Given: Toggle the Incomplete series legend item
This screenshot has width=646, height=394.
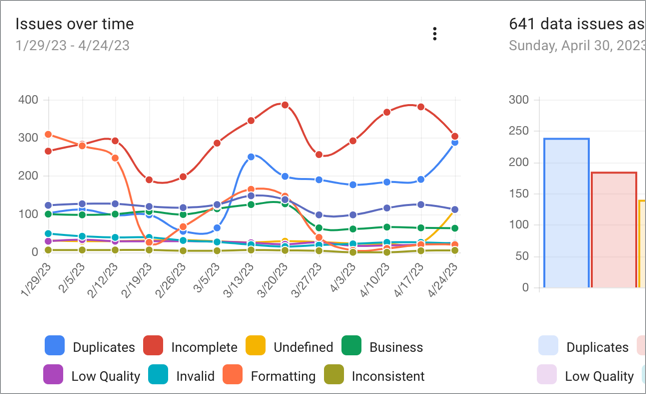Looking at the screenshot, I should click(x=190, y=346).
